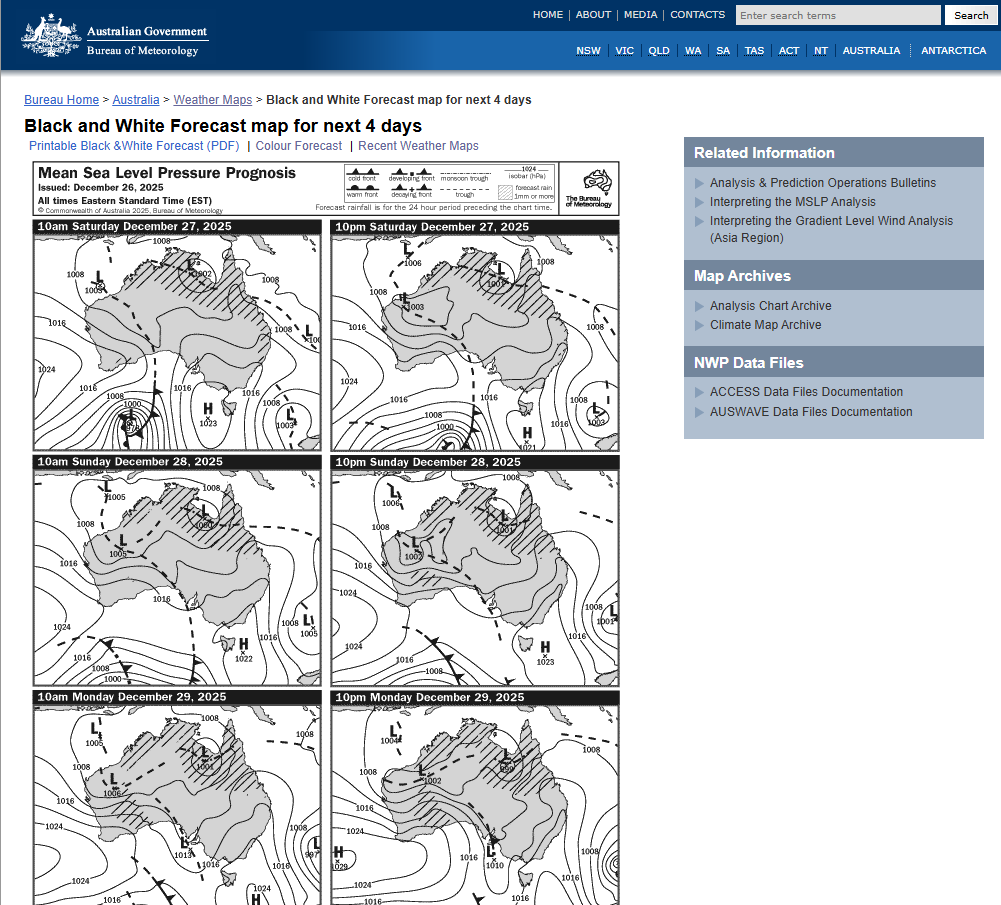1001x905 pixels.
Task: Go to the CONTACTS page
Action: click(x=697, y=15)
